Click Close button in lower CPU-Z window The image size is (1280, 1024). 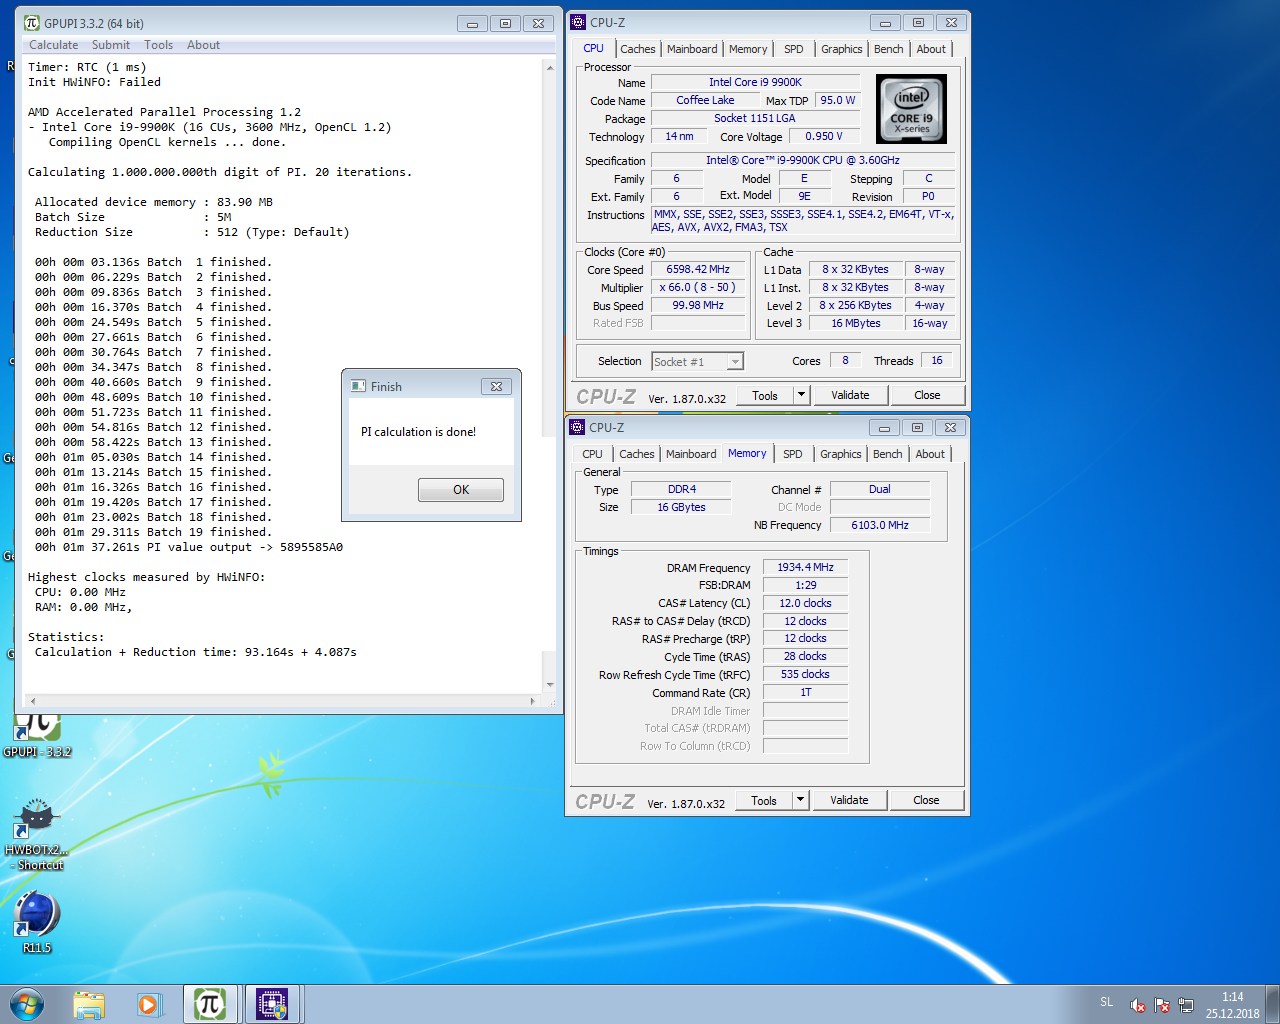926,800
